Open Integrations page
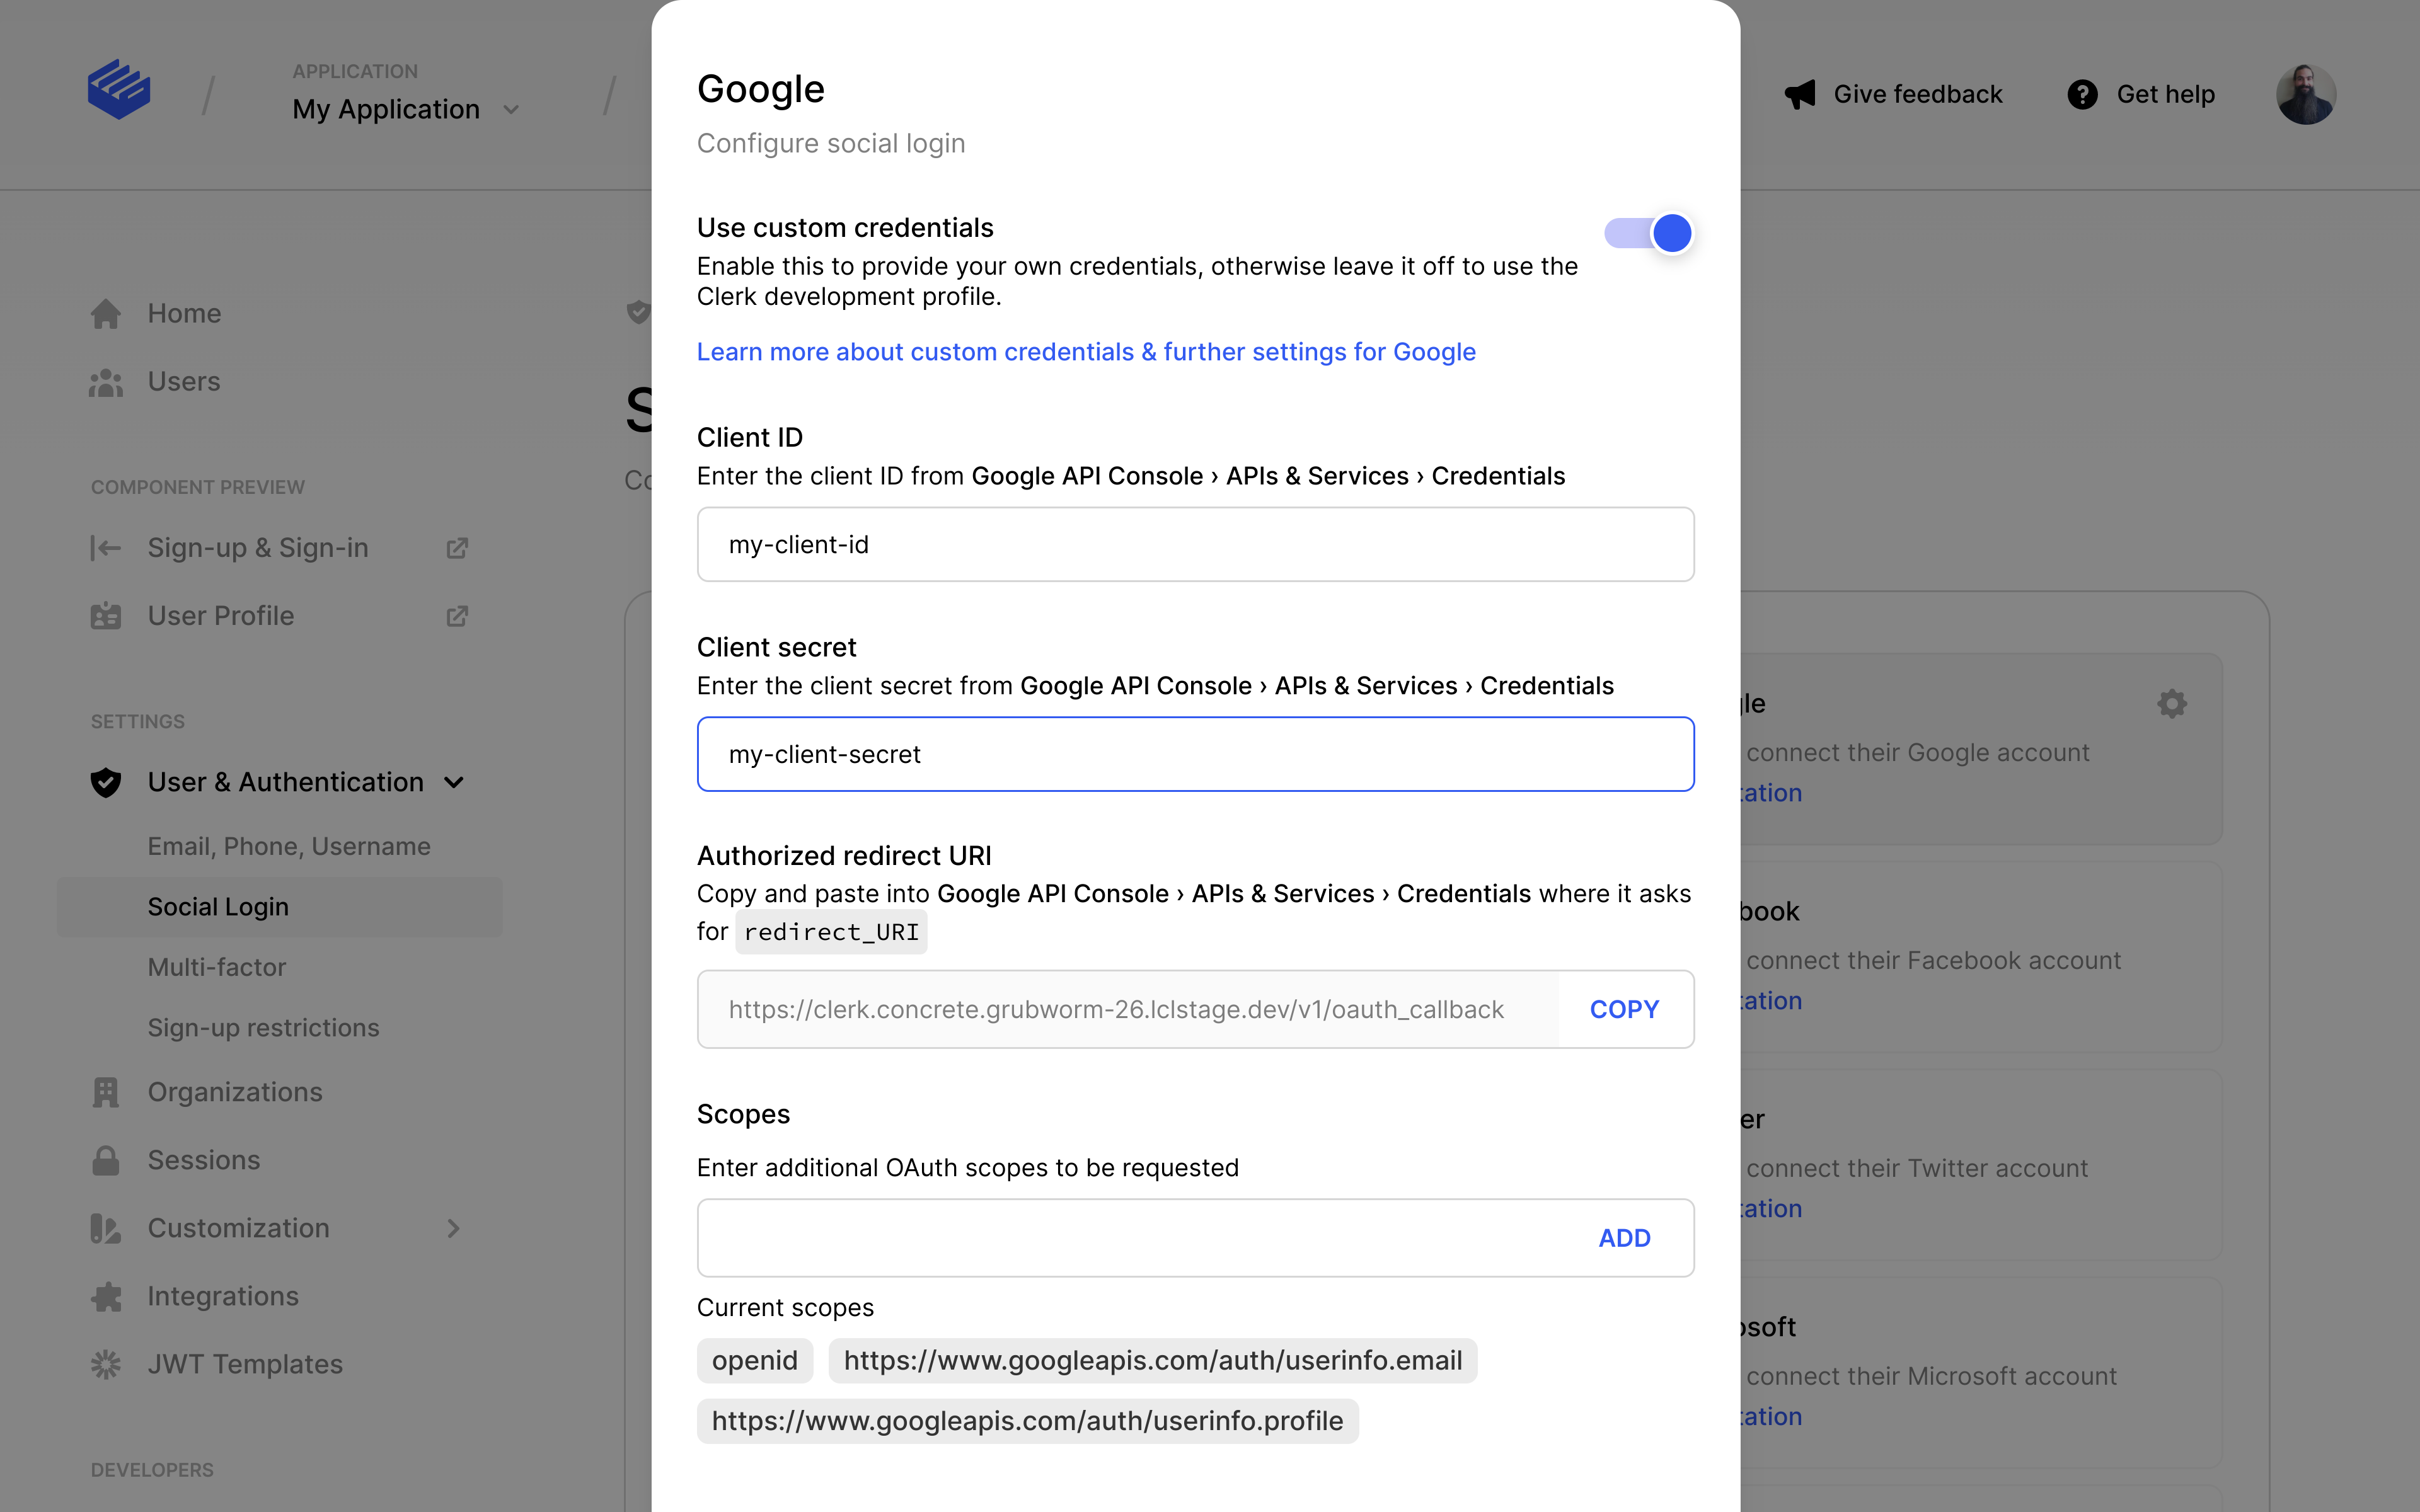The height and width of the screenshot is (1512, 2420). point(223,1296)
